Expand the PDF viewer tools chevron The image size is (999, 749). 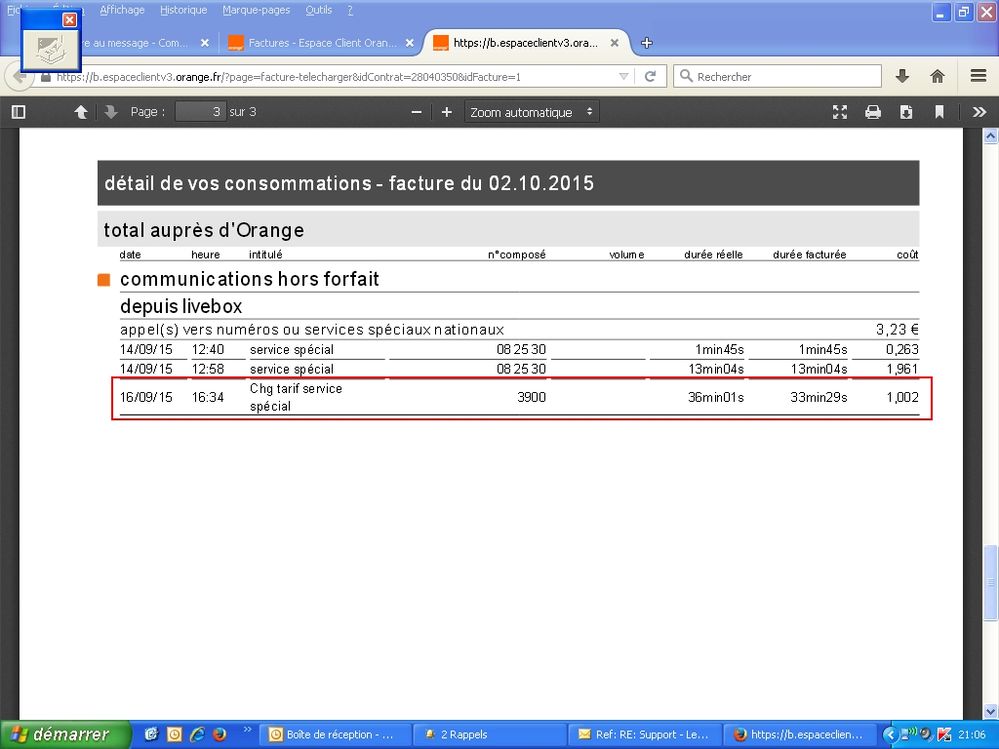(979, 112)
